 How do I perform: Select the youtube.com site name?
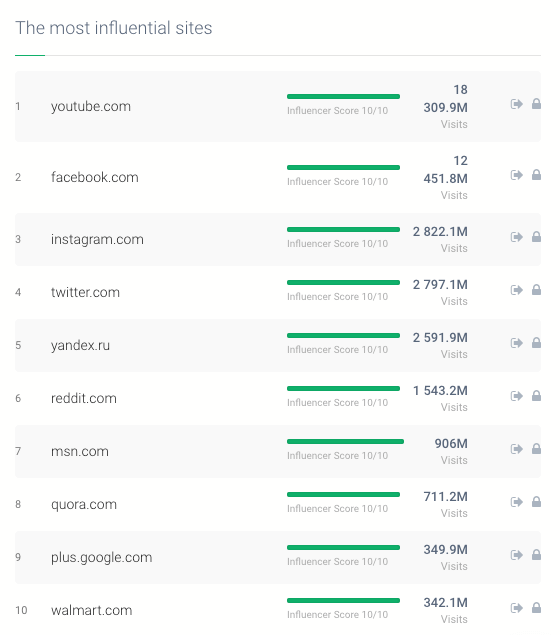tap(91, 107)
